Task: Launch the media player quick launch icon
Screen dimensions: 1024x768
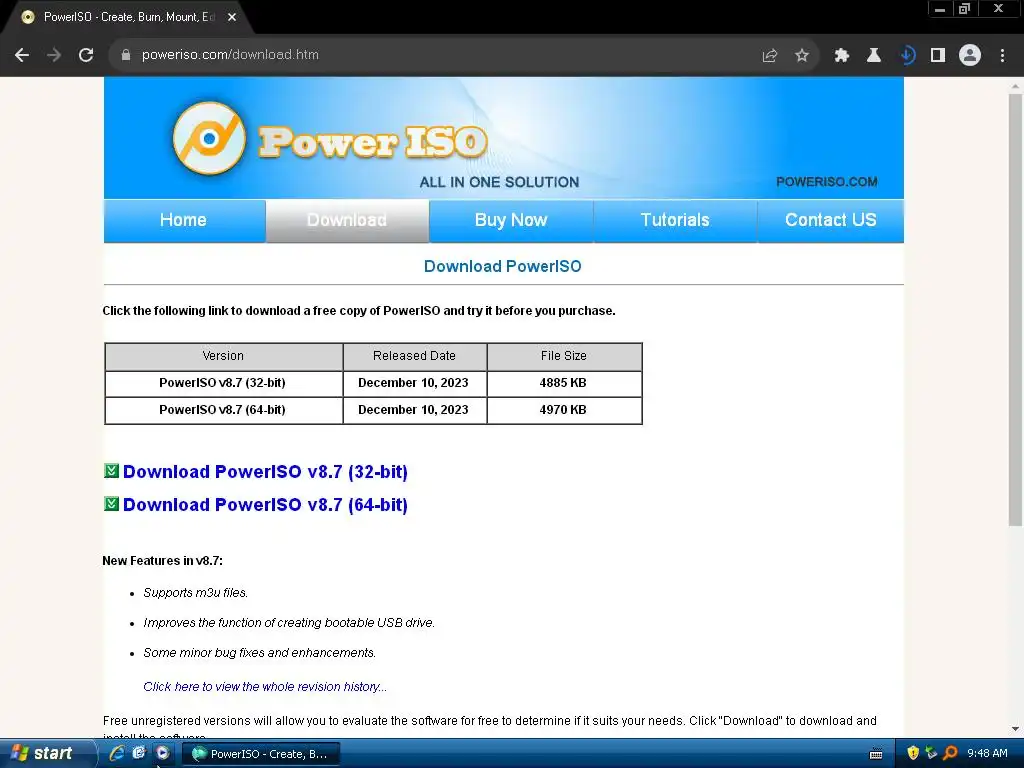Action: point(162,754)
